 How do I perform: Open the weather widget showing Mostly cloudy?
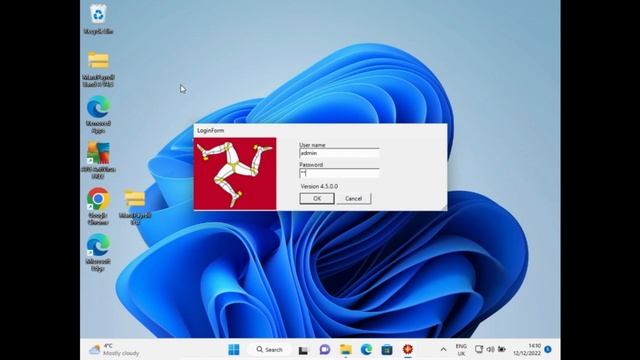click(x=114, y=350)
